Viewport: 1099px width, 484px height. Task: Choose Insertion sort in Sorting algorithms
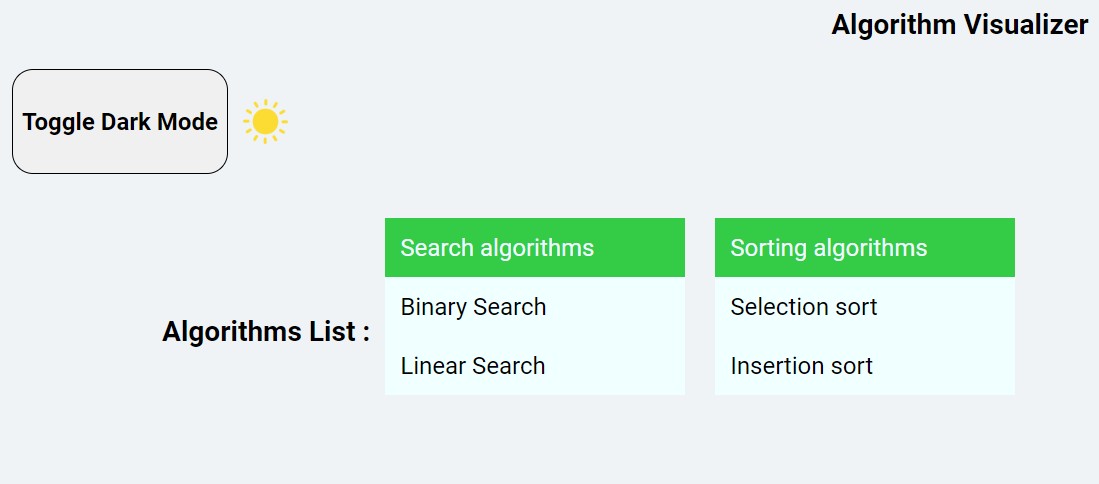(865, 366)
